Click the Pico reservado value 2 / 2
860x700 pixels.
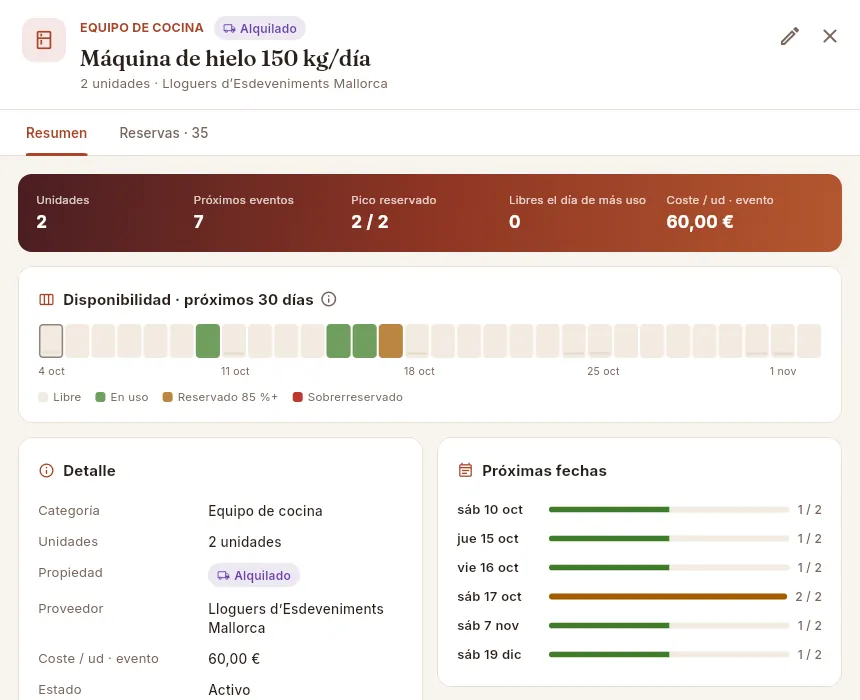[370, 222]
